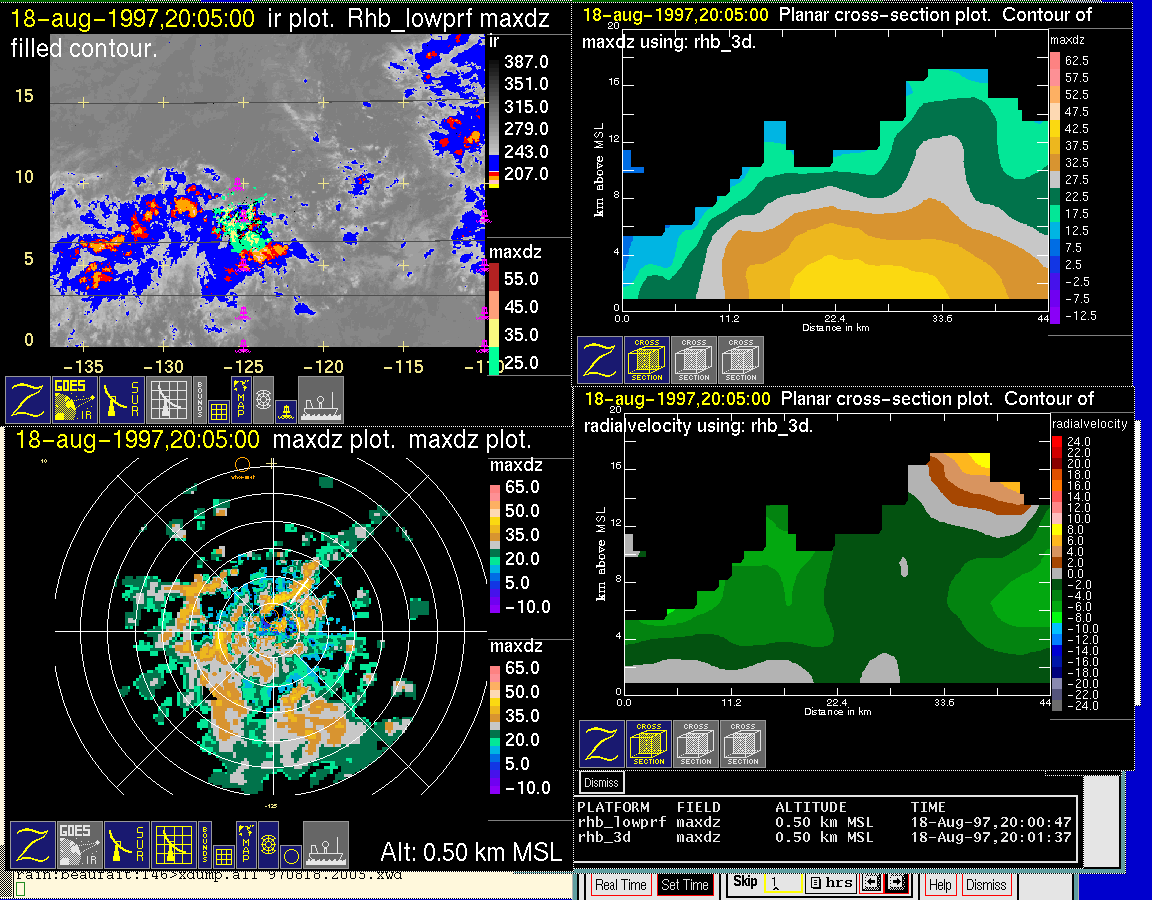Click the ship icon in the ir plot toolbar
This screenshot has width=1152, height=900.
pos(321,399)
